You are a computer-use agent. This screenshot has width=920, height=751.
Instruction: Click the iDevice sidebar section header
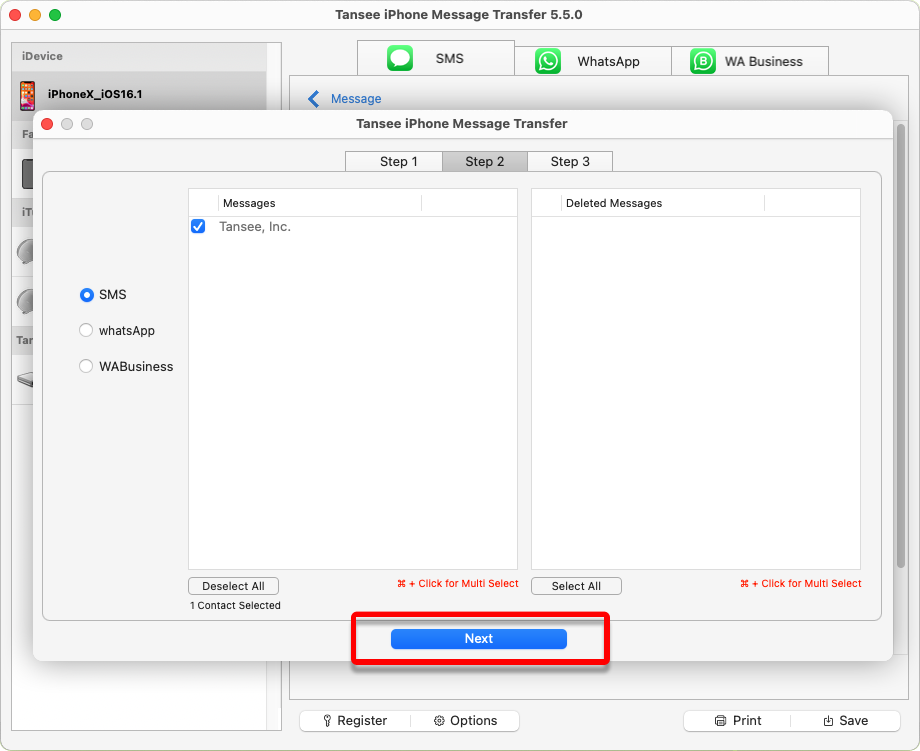[139, 56]
